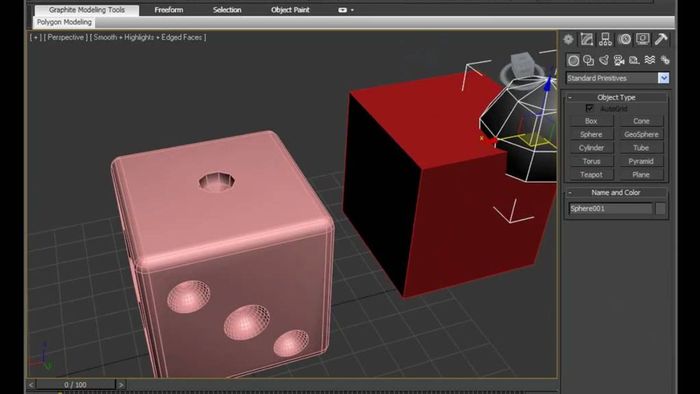Click the GeoSphere primitive button

pos(641,135)
